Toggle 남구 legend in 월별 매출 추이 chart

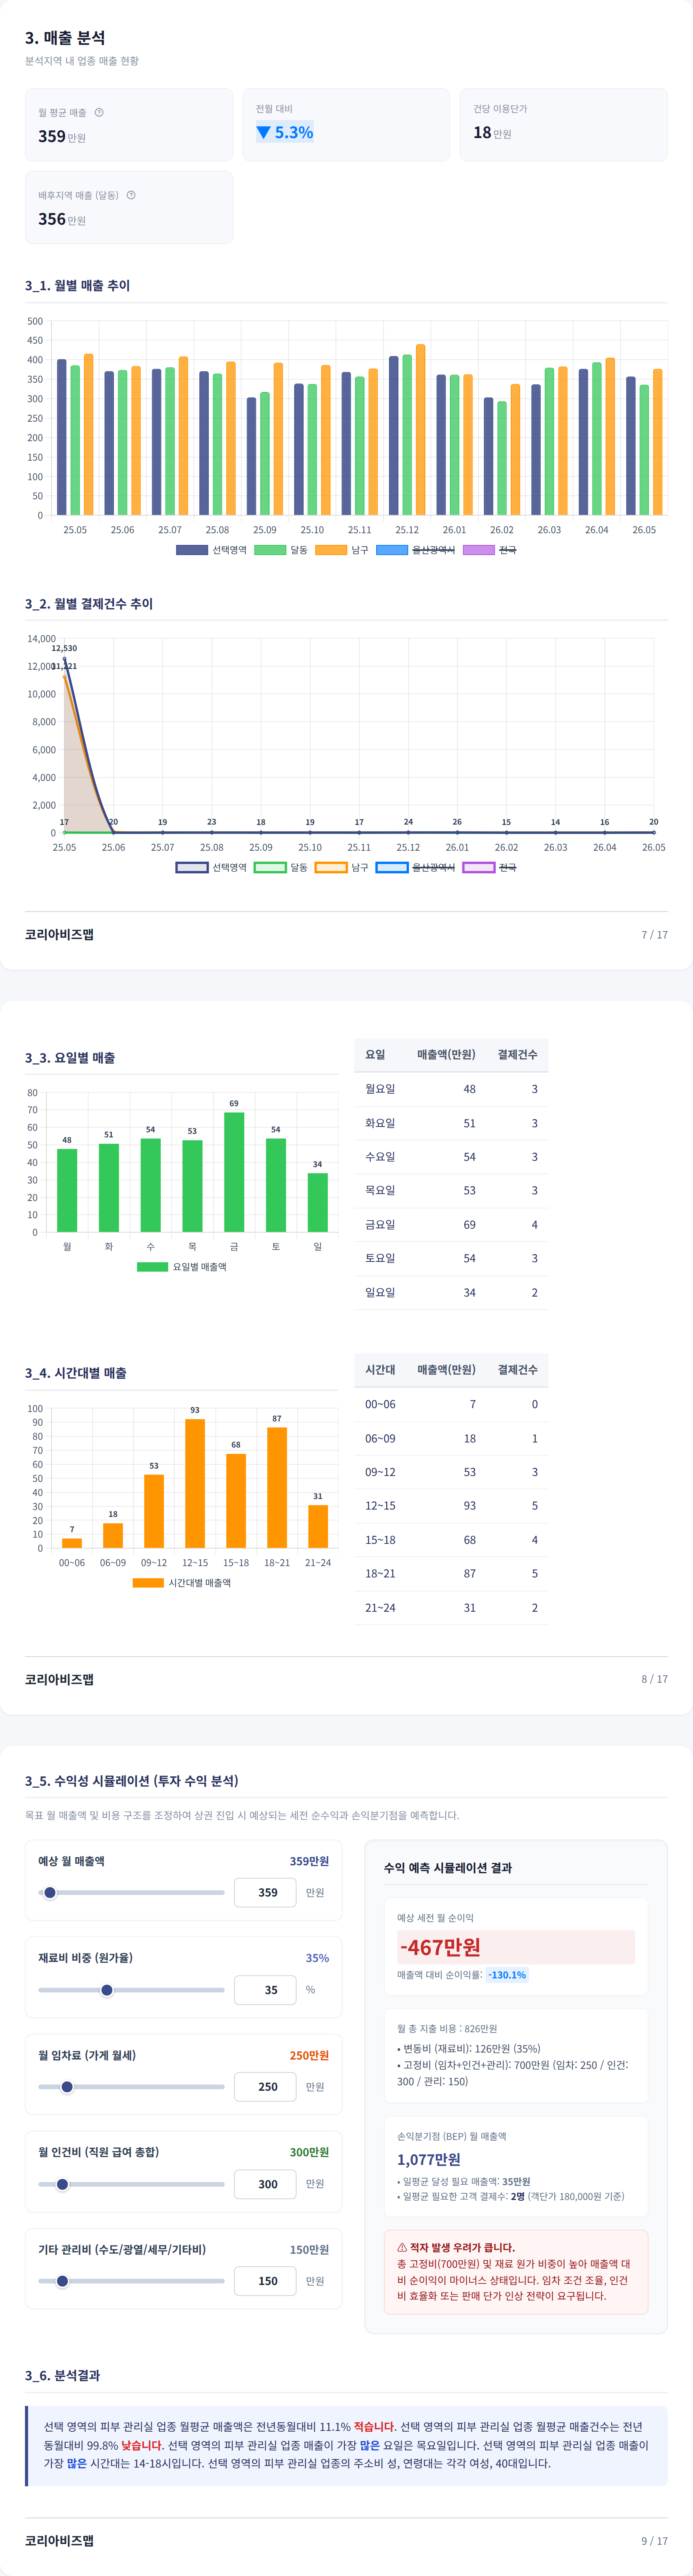coord(342,550)
